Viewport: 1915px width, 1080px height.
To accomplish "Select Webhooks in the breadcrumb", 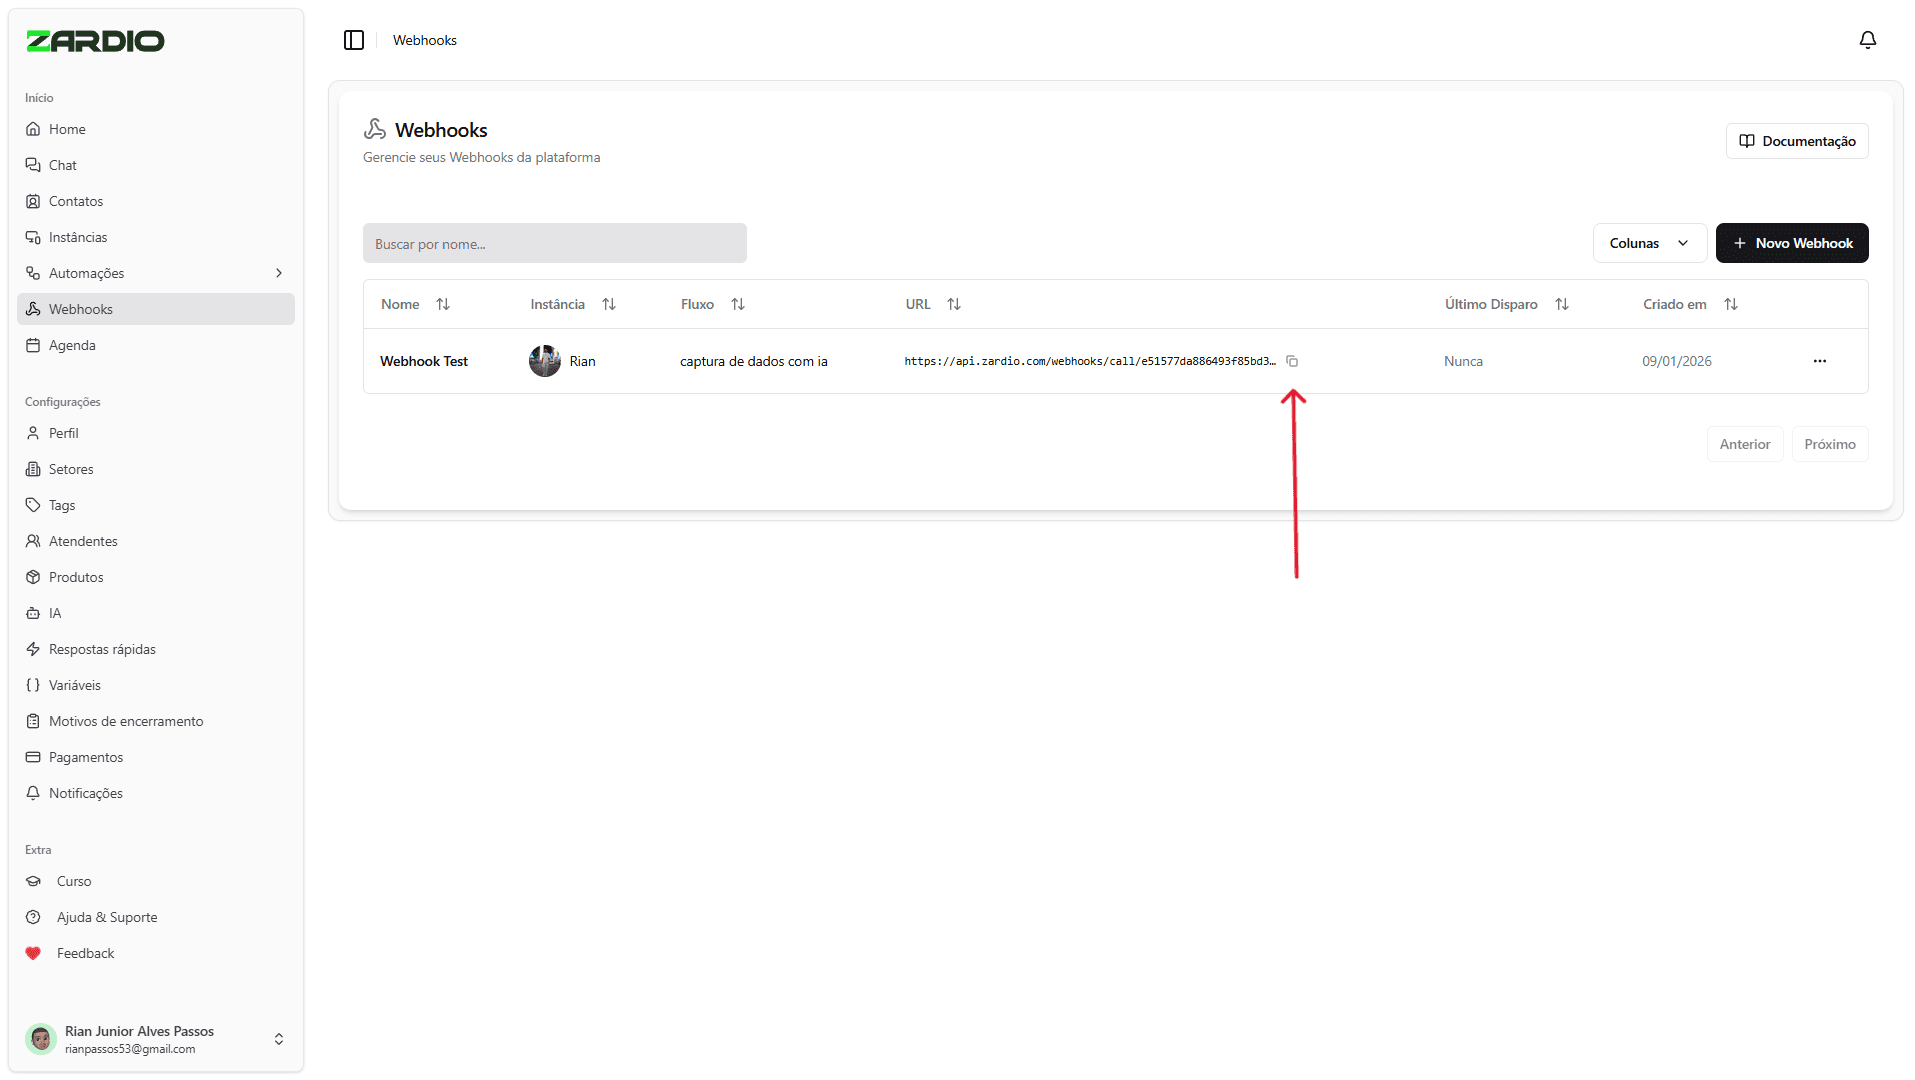I will tap(424, 39).
